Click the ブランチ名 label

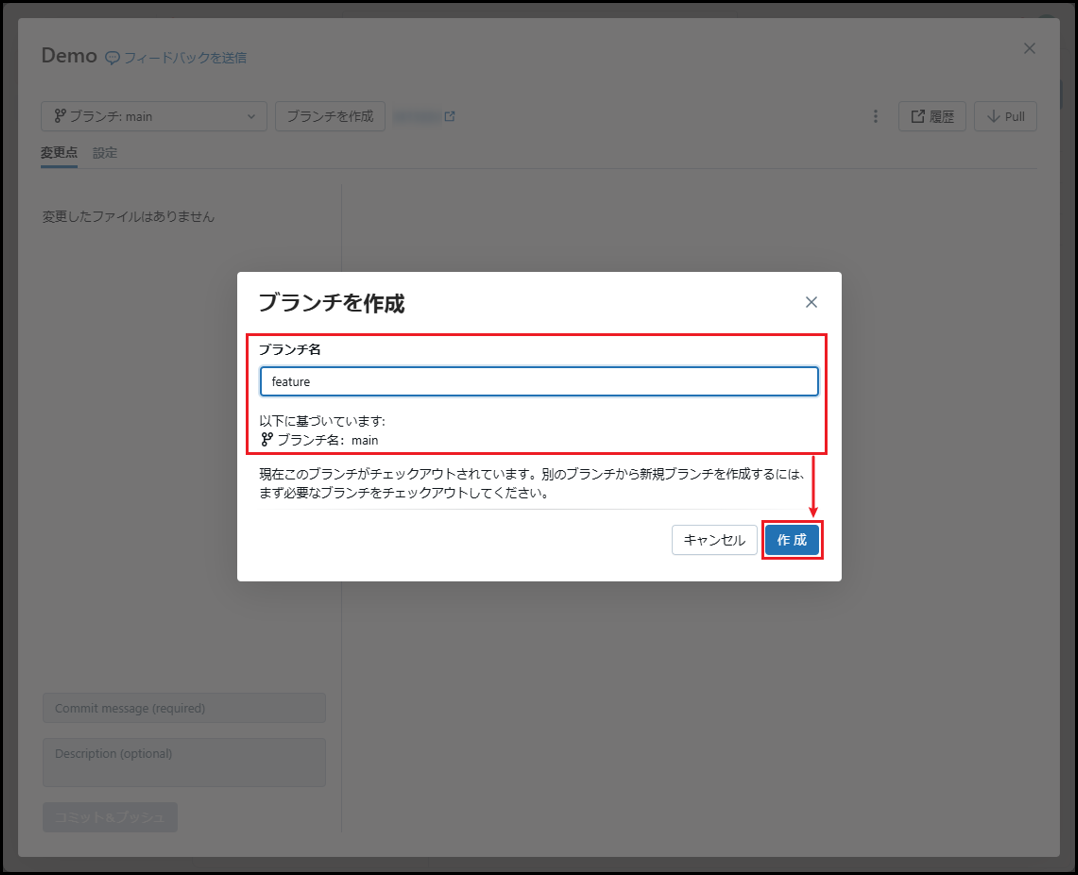(289, 349)
